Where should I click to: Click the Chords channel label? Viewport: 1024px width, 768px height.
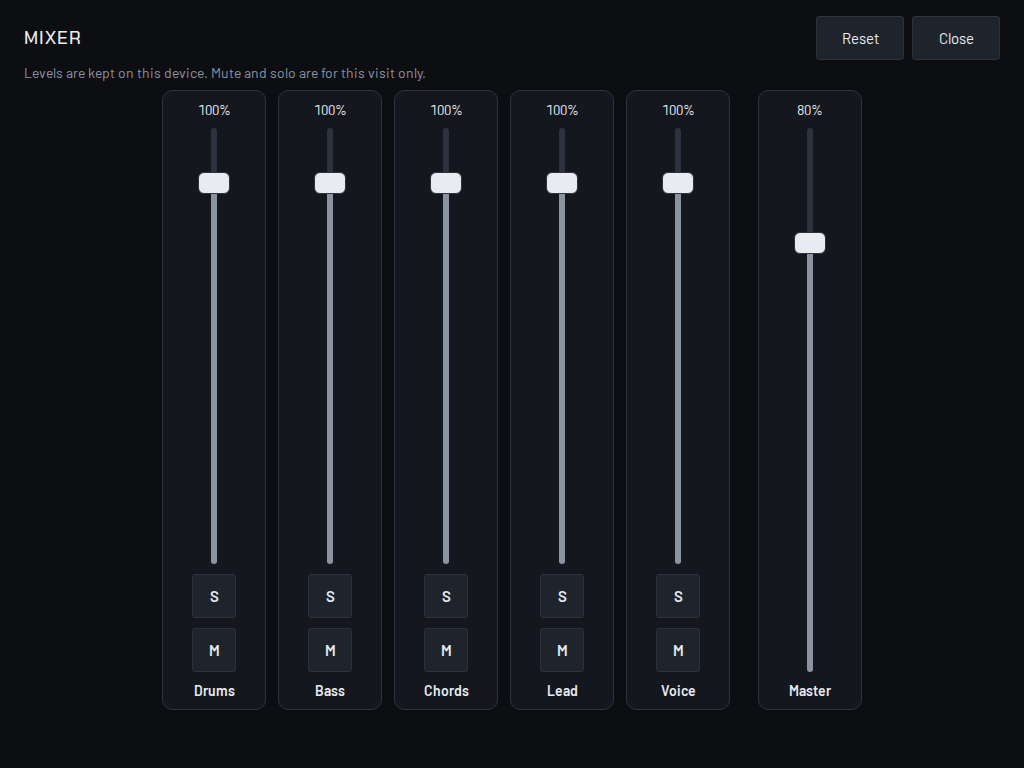click(x=446, y=691)
